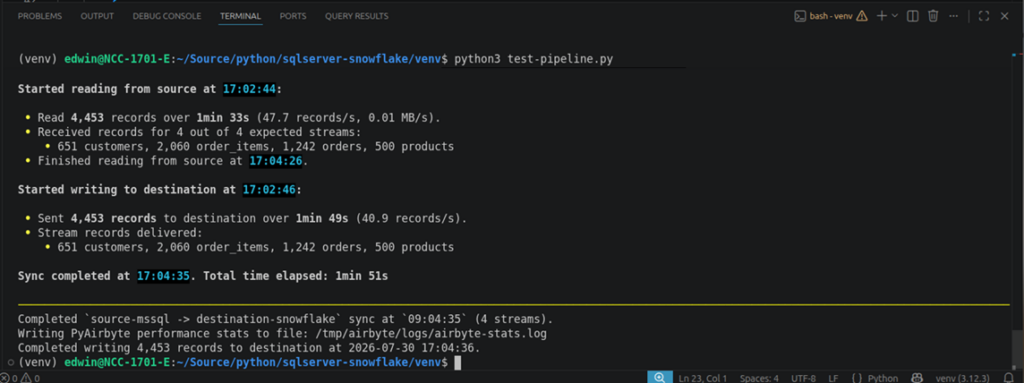Change end of line sequence LF
1024x383 pixels.
tap(833, 378)
